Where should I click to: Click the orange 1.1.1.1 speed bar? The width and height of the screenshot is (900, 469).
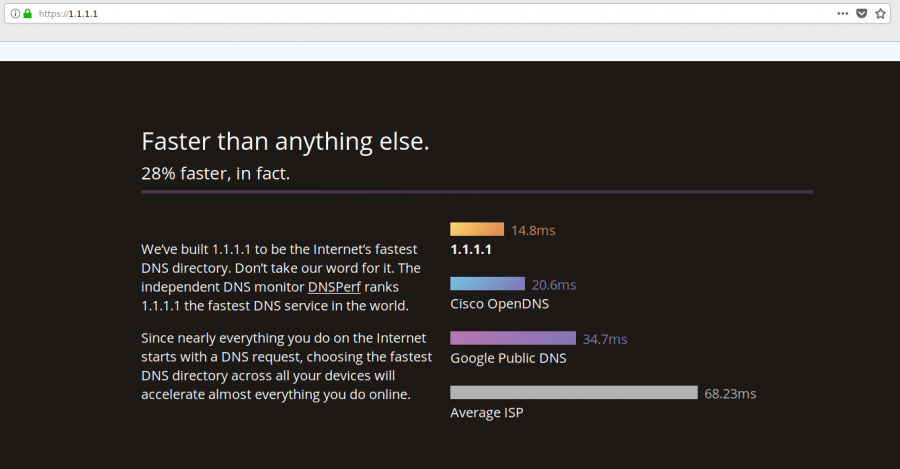(x=477, y=229)
